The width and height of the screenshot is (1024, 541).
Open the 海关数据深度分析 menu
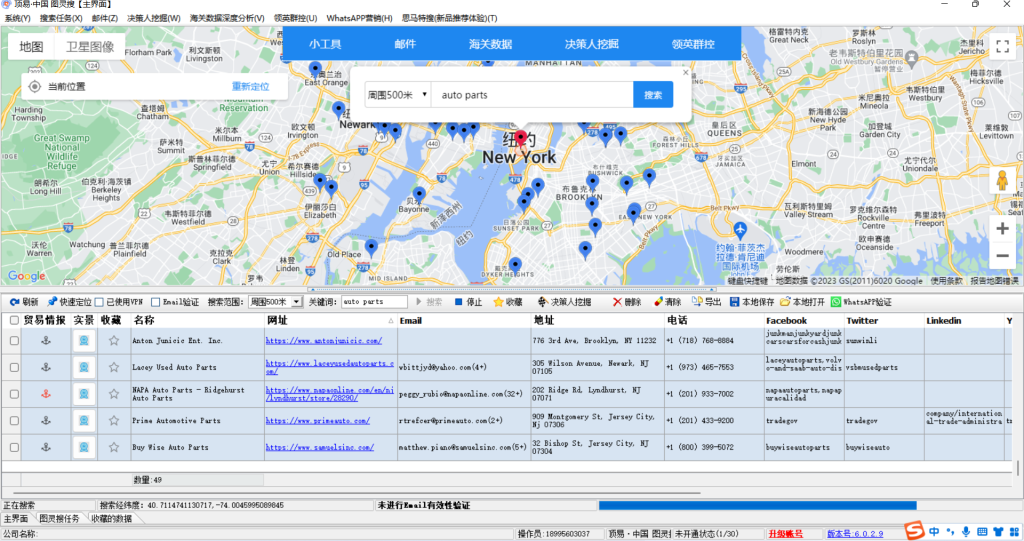tap(227, 18)
